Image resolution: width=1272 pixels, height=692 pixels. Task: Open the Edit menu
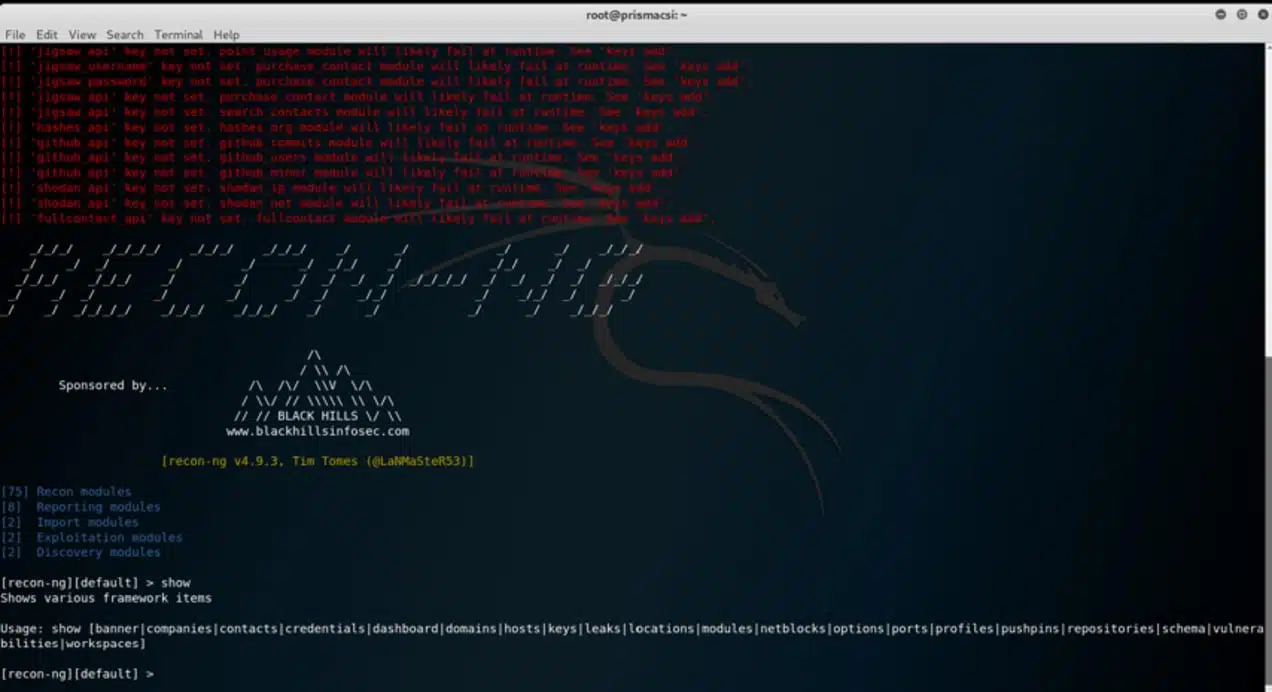[46, 34]
